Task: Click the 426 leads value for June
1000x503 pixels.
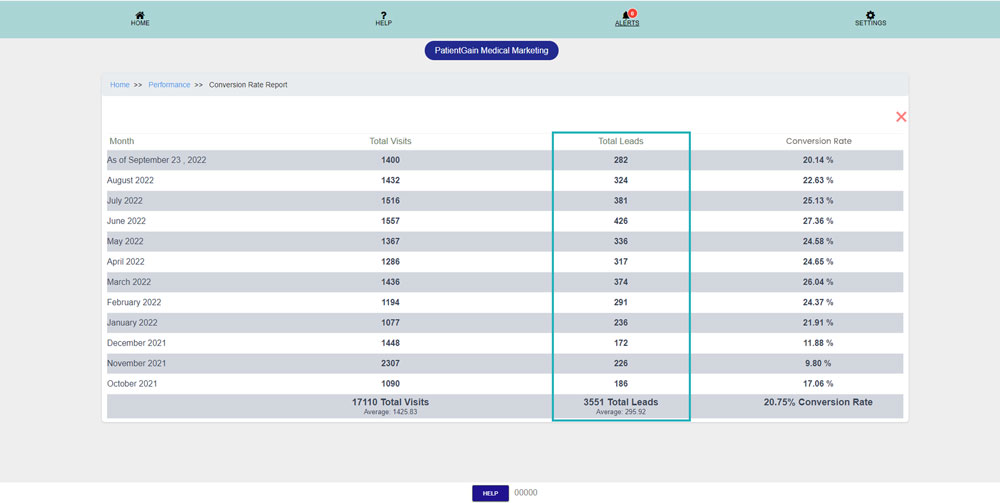Action: click(x=621, y=221)
